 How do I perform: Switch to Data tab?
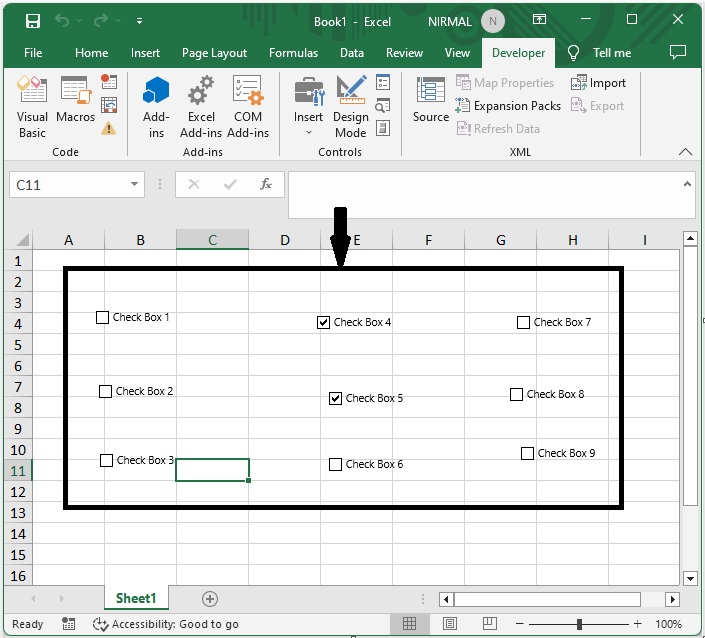pos(352,53)
